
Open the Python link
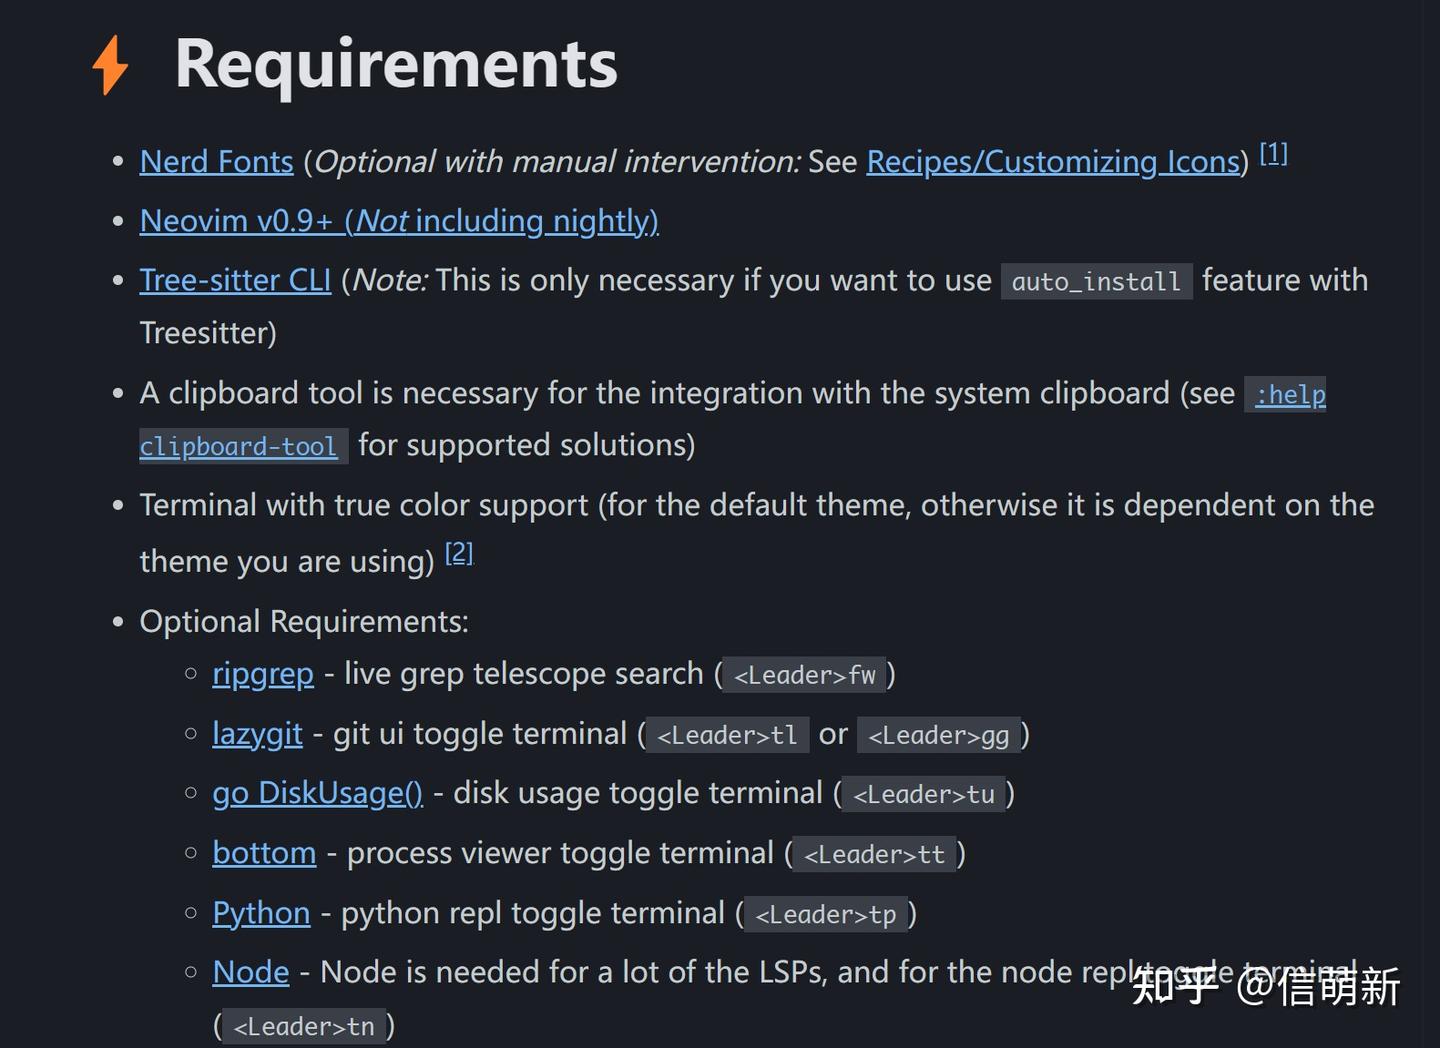pyautogui.click(x=261, y=913)
